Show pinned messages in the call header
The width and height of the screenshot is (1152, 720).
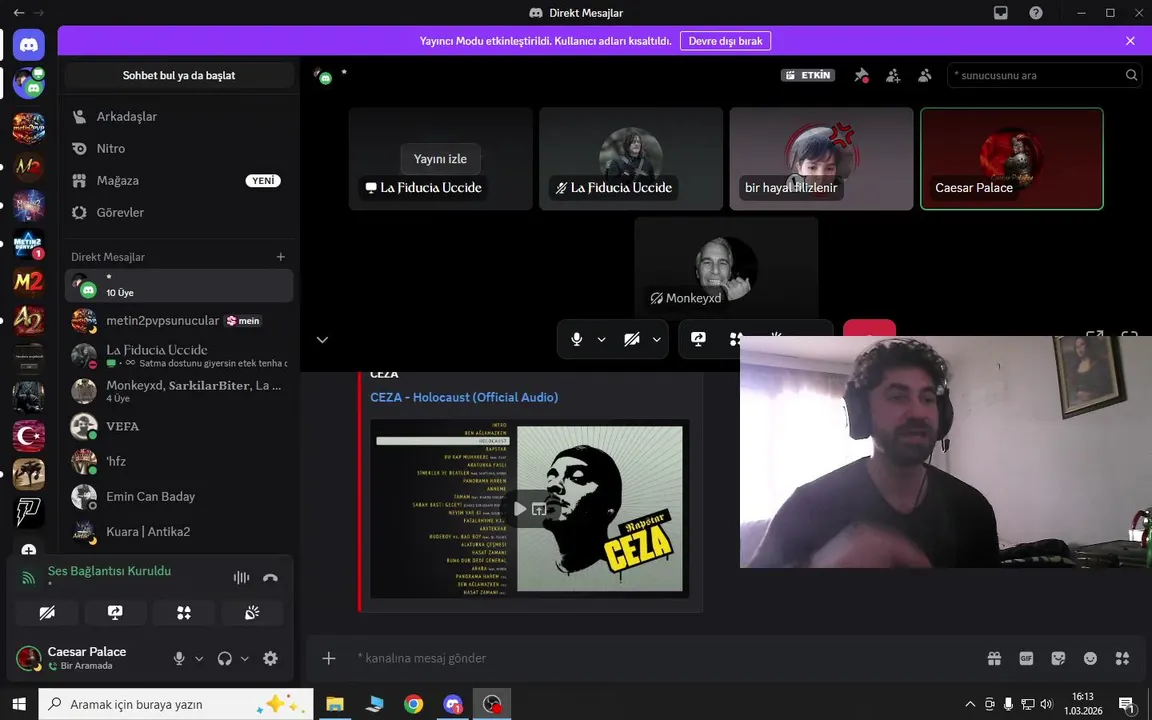[861, 75]
